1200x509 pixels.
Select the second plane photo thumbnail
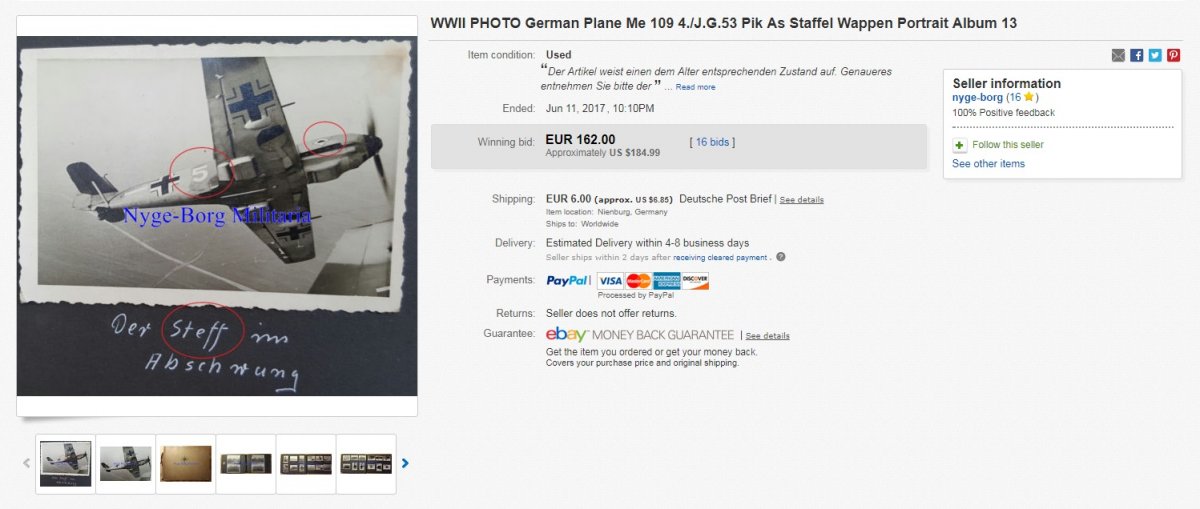[126, 463]
